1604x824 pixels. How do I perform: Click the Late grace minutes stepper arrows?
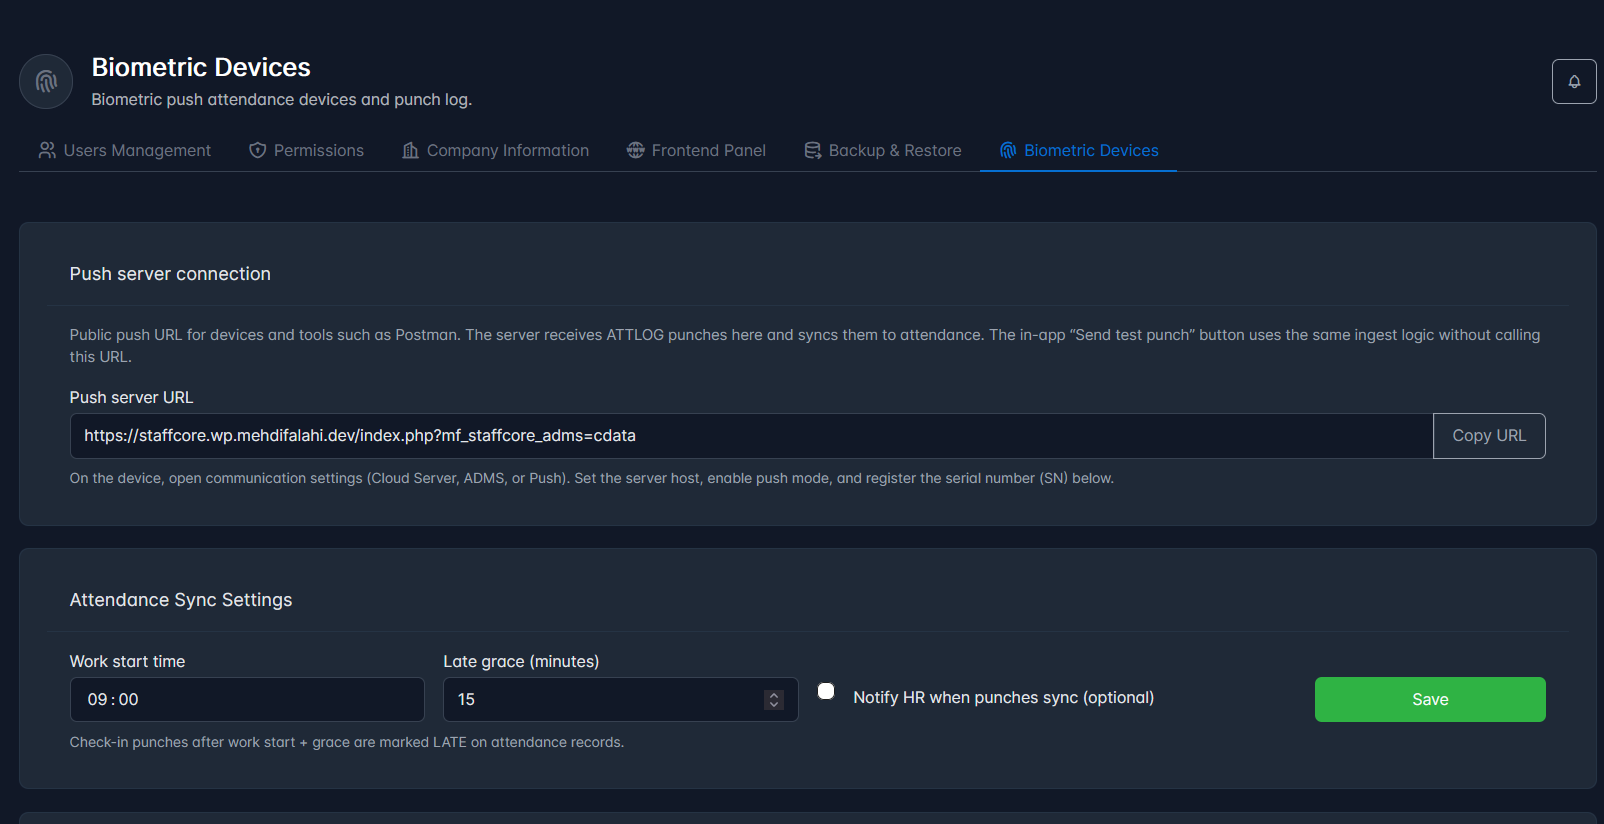[774, 700]
